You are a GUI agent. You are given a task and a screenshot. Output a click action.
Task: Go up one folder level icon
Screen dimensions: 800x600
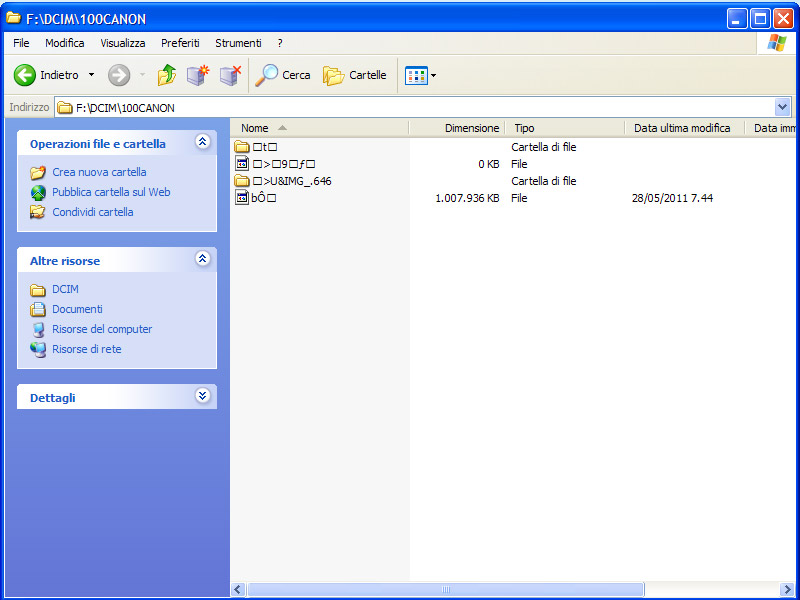coord(167,75)
